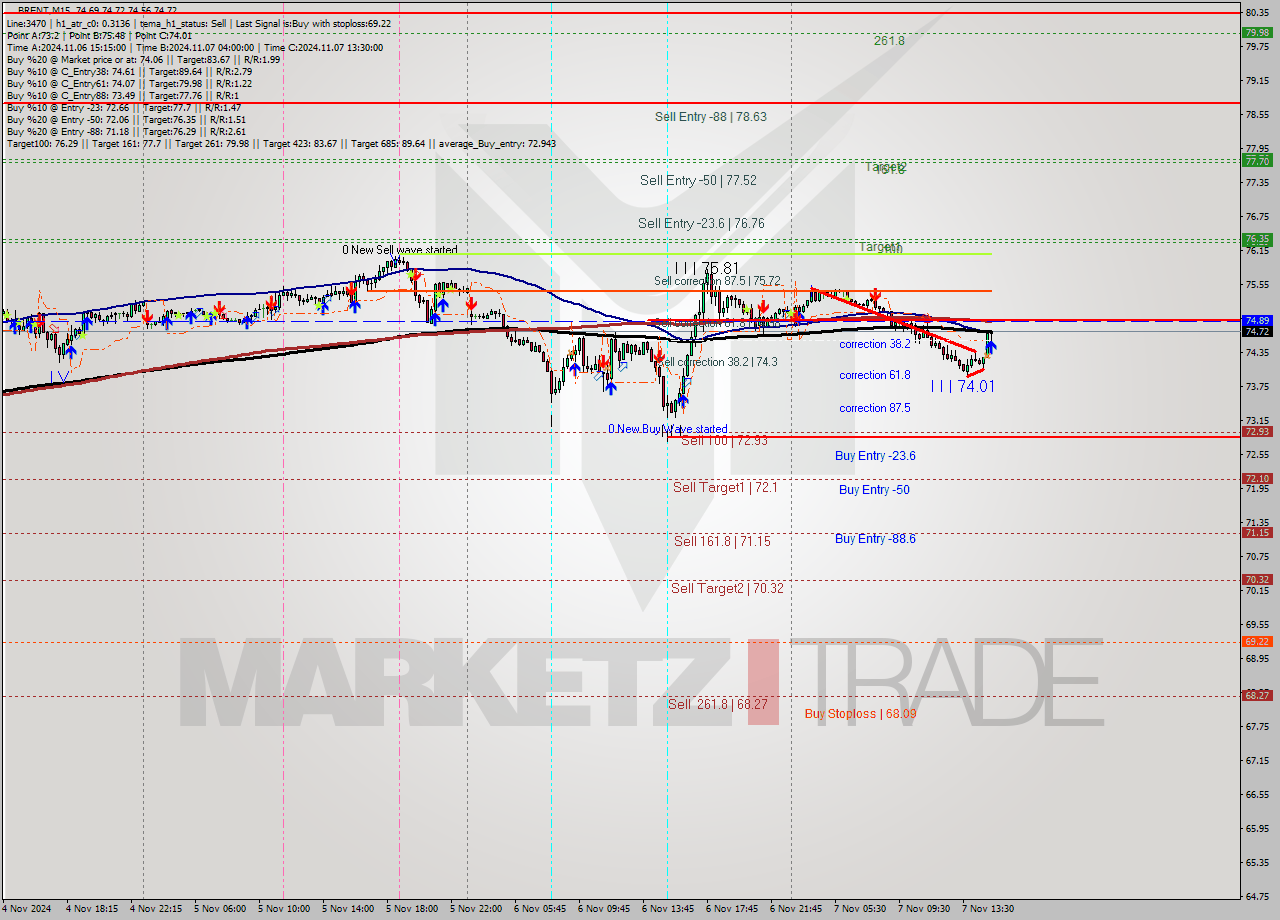The width and height of the screenshot is (1280, 920).
Task: Click the 'I I I 75.81' wave label
Action: (x=706, y=268)
